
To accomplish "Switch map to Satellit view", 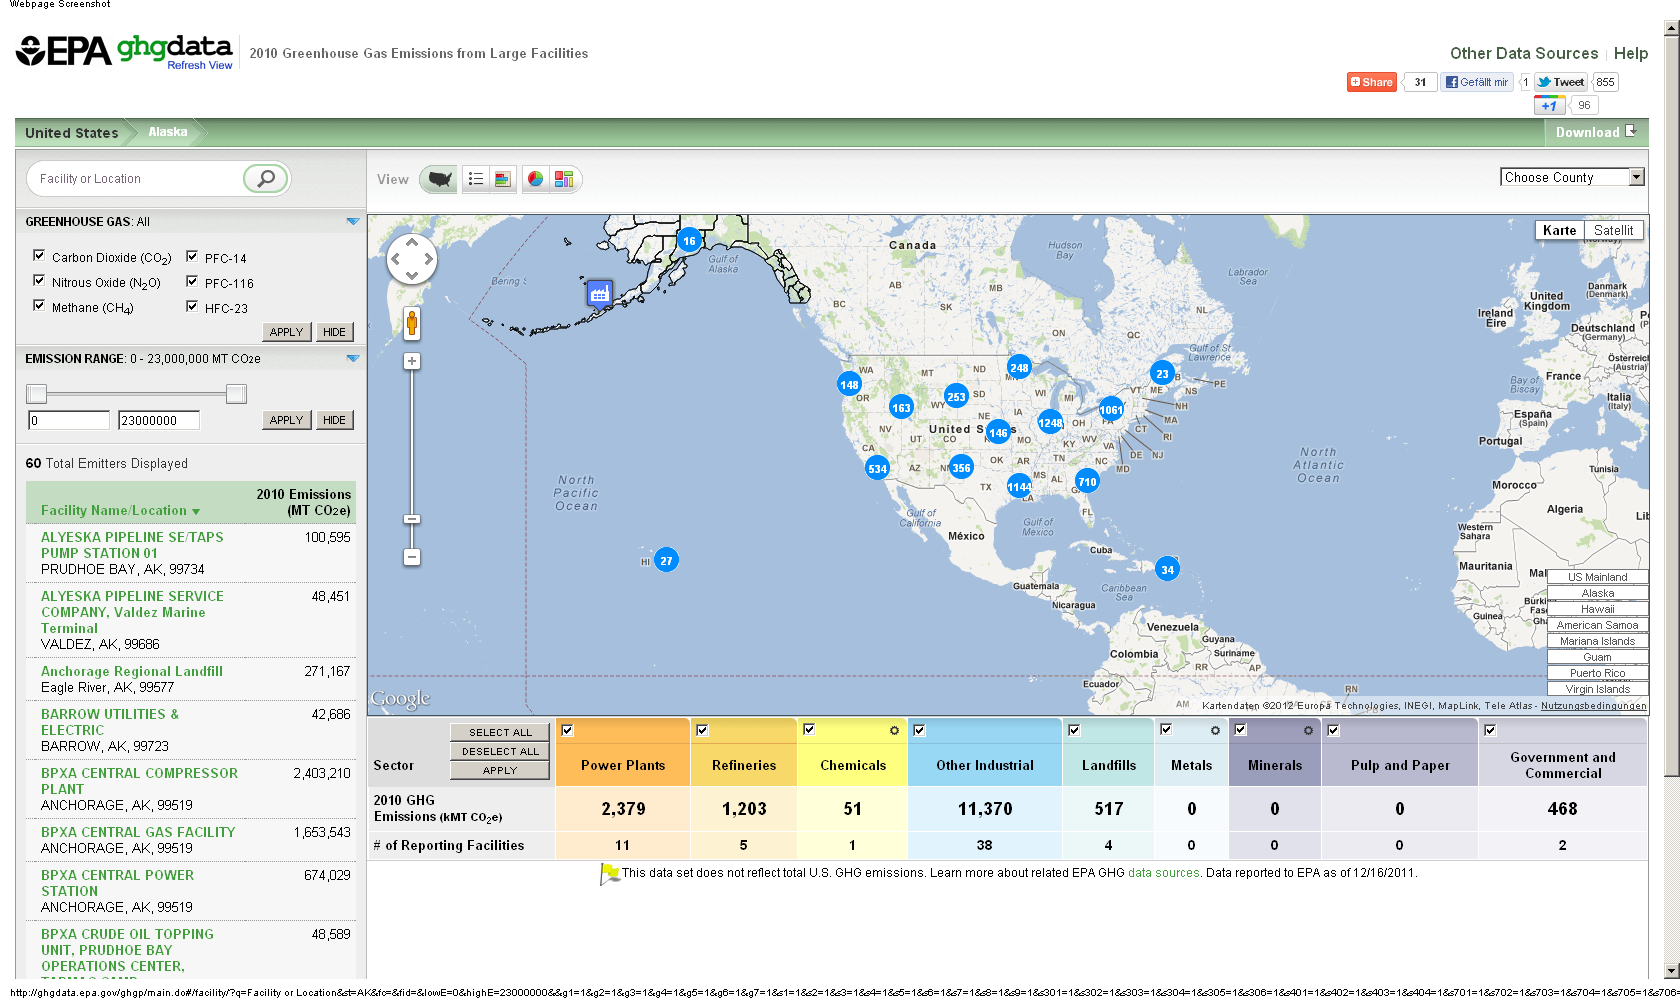I will tap(1613, 230).
